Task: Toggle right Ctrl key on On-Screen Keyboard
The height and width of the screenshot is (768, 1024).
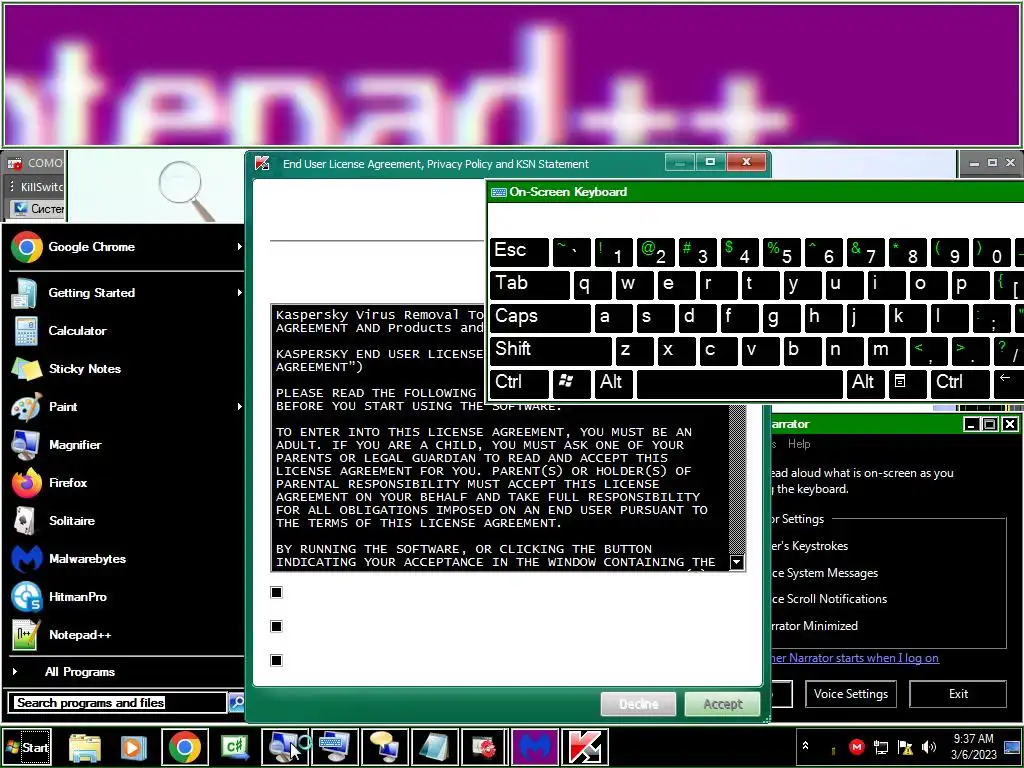Action: 960,383
